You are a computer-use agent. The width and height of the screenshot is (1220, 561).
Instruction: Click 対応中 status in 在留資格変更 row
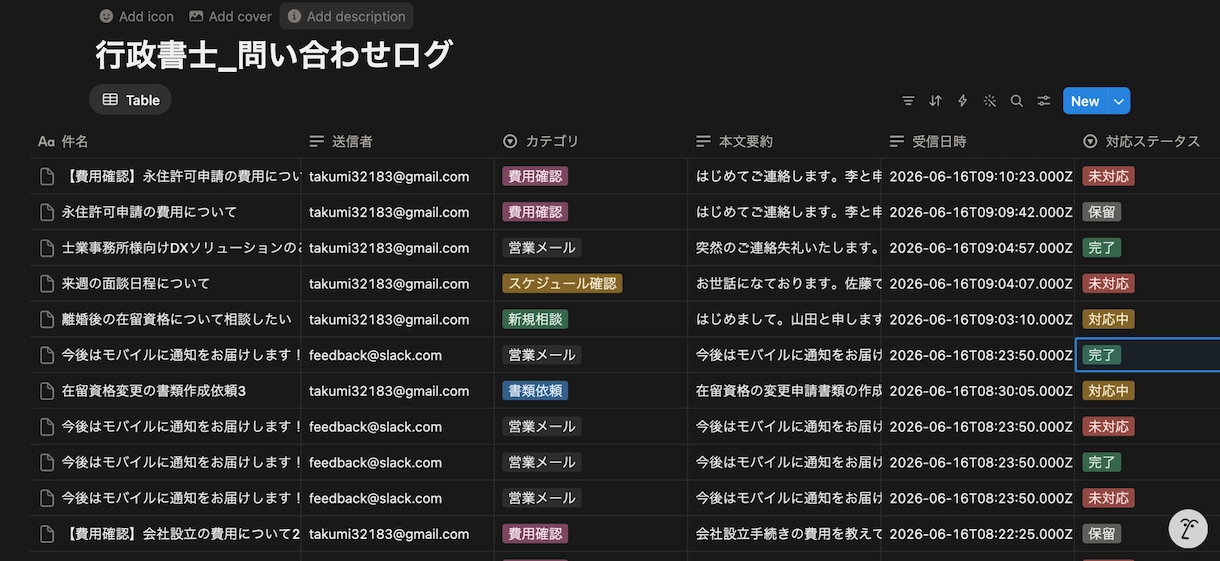click(x=1108, y=391)
